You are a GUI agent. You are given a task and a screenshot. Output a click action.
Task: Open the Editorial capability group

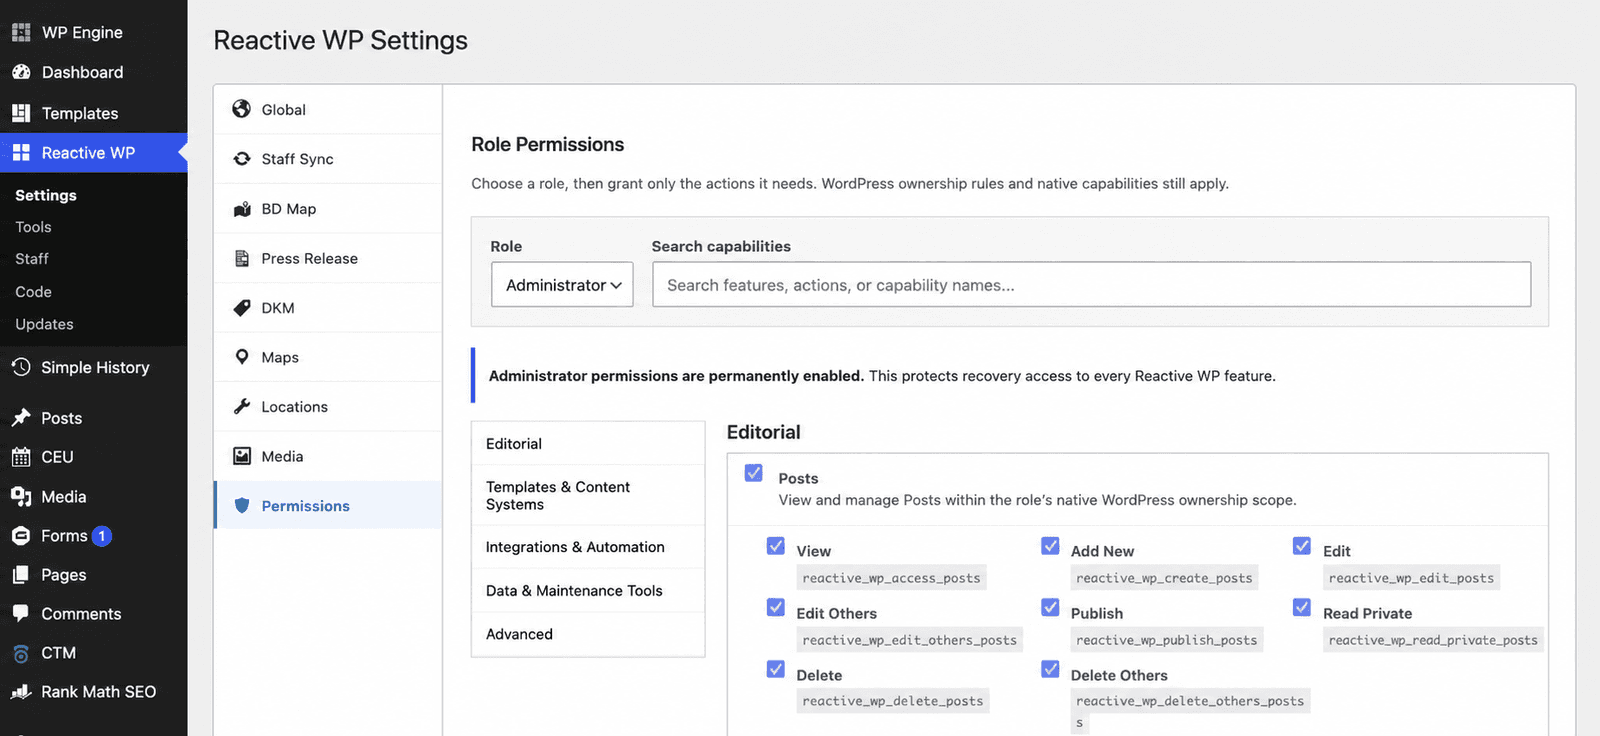click(588, 444)
